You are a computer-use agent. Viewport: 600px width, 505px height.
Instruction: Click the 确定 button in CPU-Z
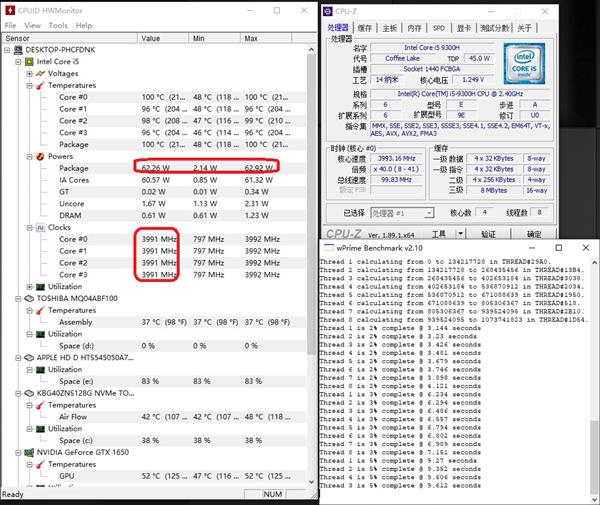(x=534, y=234)
